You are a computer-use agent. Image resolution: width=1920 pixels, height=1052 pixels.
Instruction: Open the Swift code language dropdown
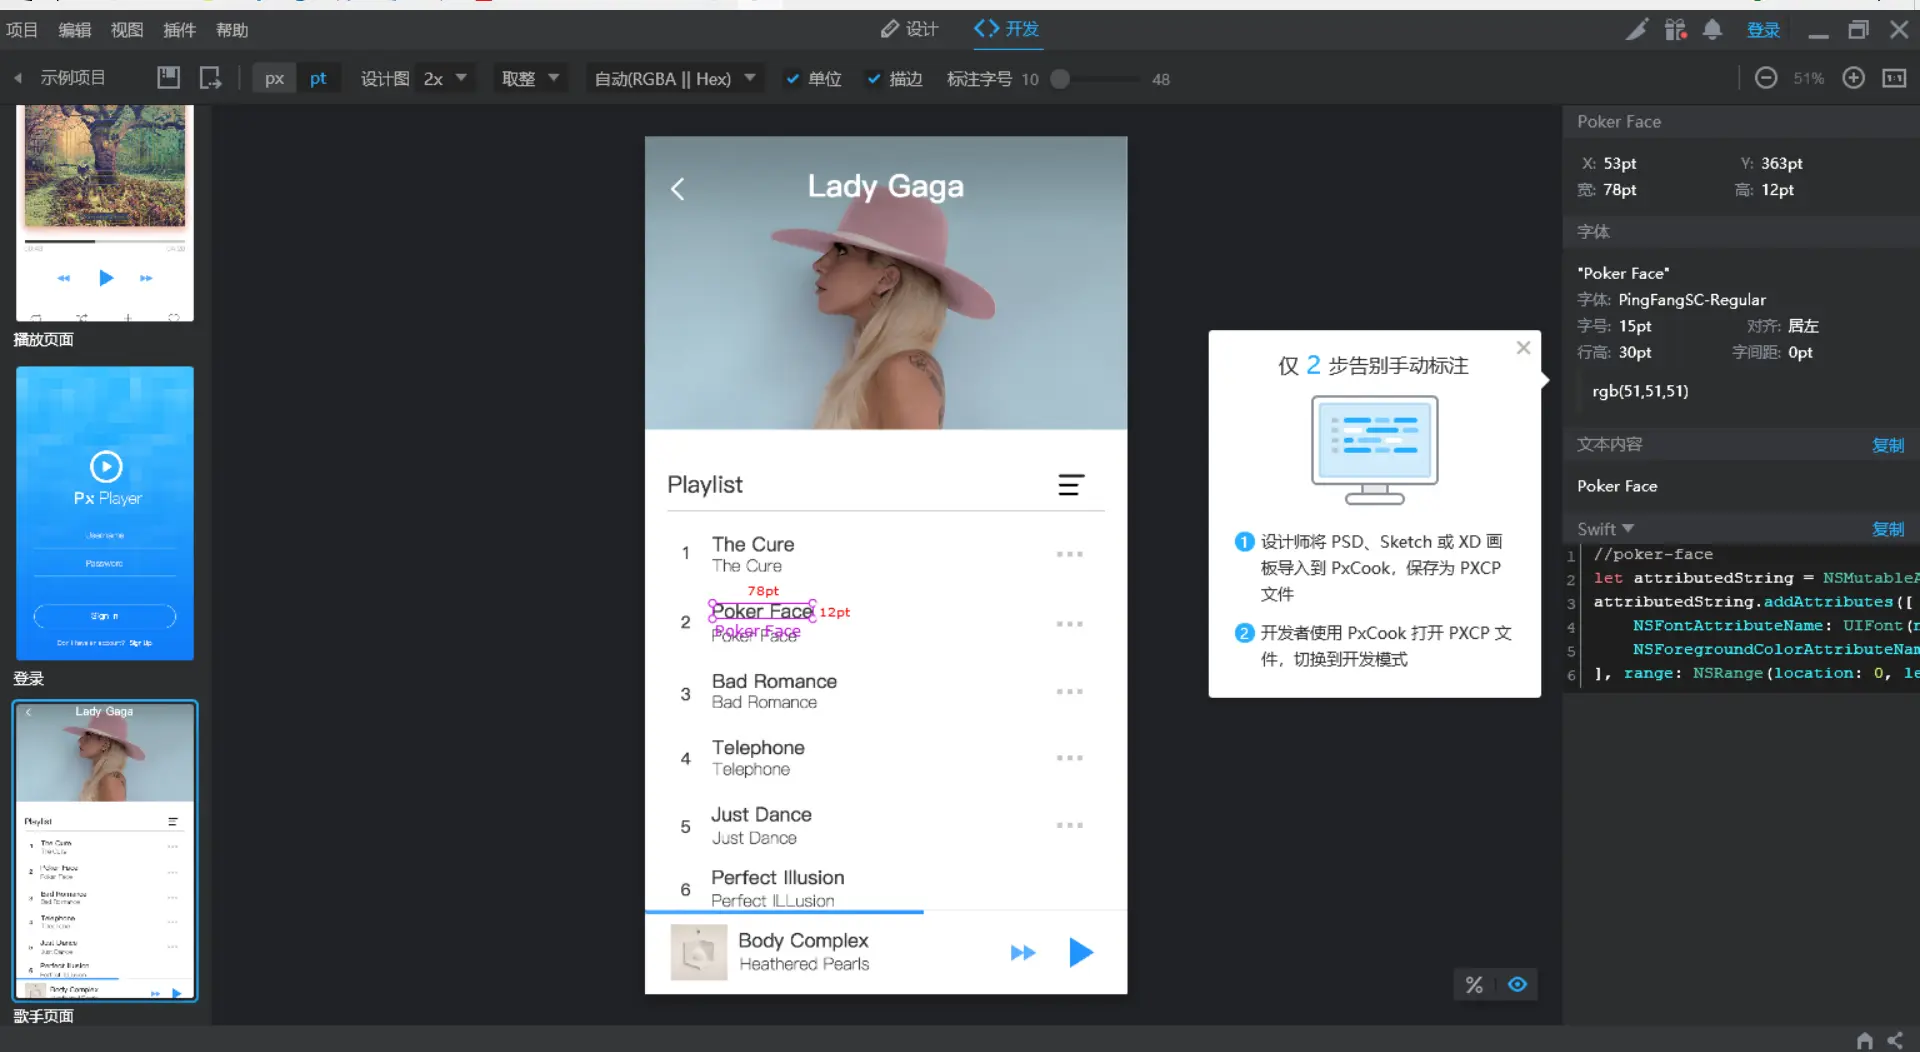[1605, 529]
